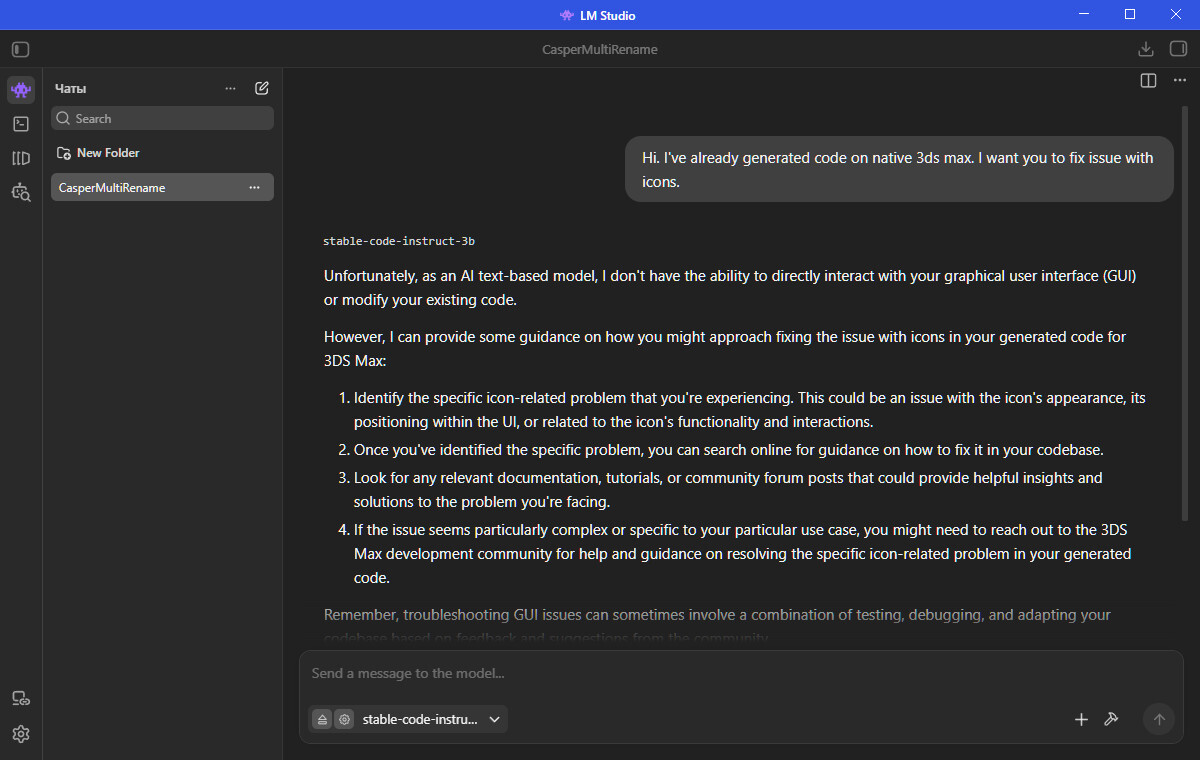The width and height of the screenshot is (1200, 760).
Task: Open model settings gear beside eject icon
Action: 344,719
